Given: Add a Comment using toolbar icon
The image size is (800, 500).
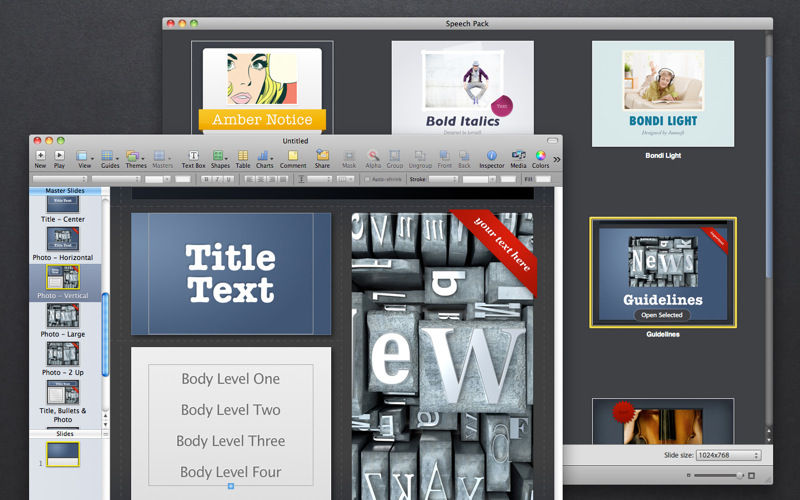Looking at the screenshot, I should (293, 156).
